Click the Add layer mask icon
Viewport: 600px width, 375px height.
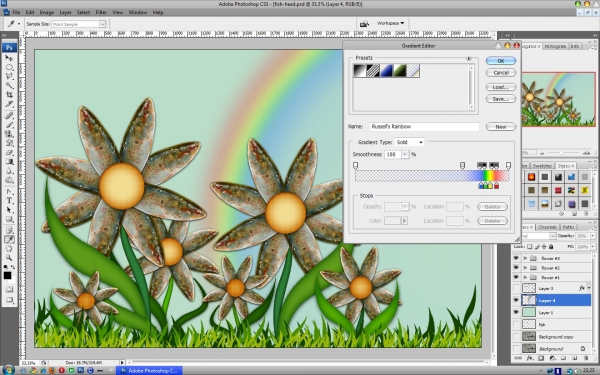541,358
